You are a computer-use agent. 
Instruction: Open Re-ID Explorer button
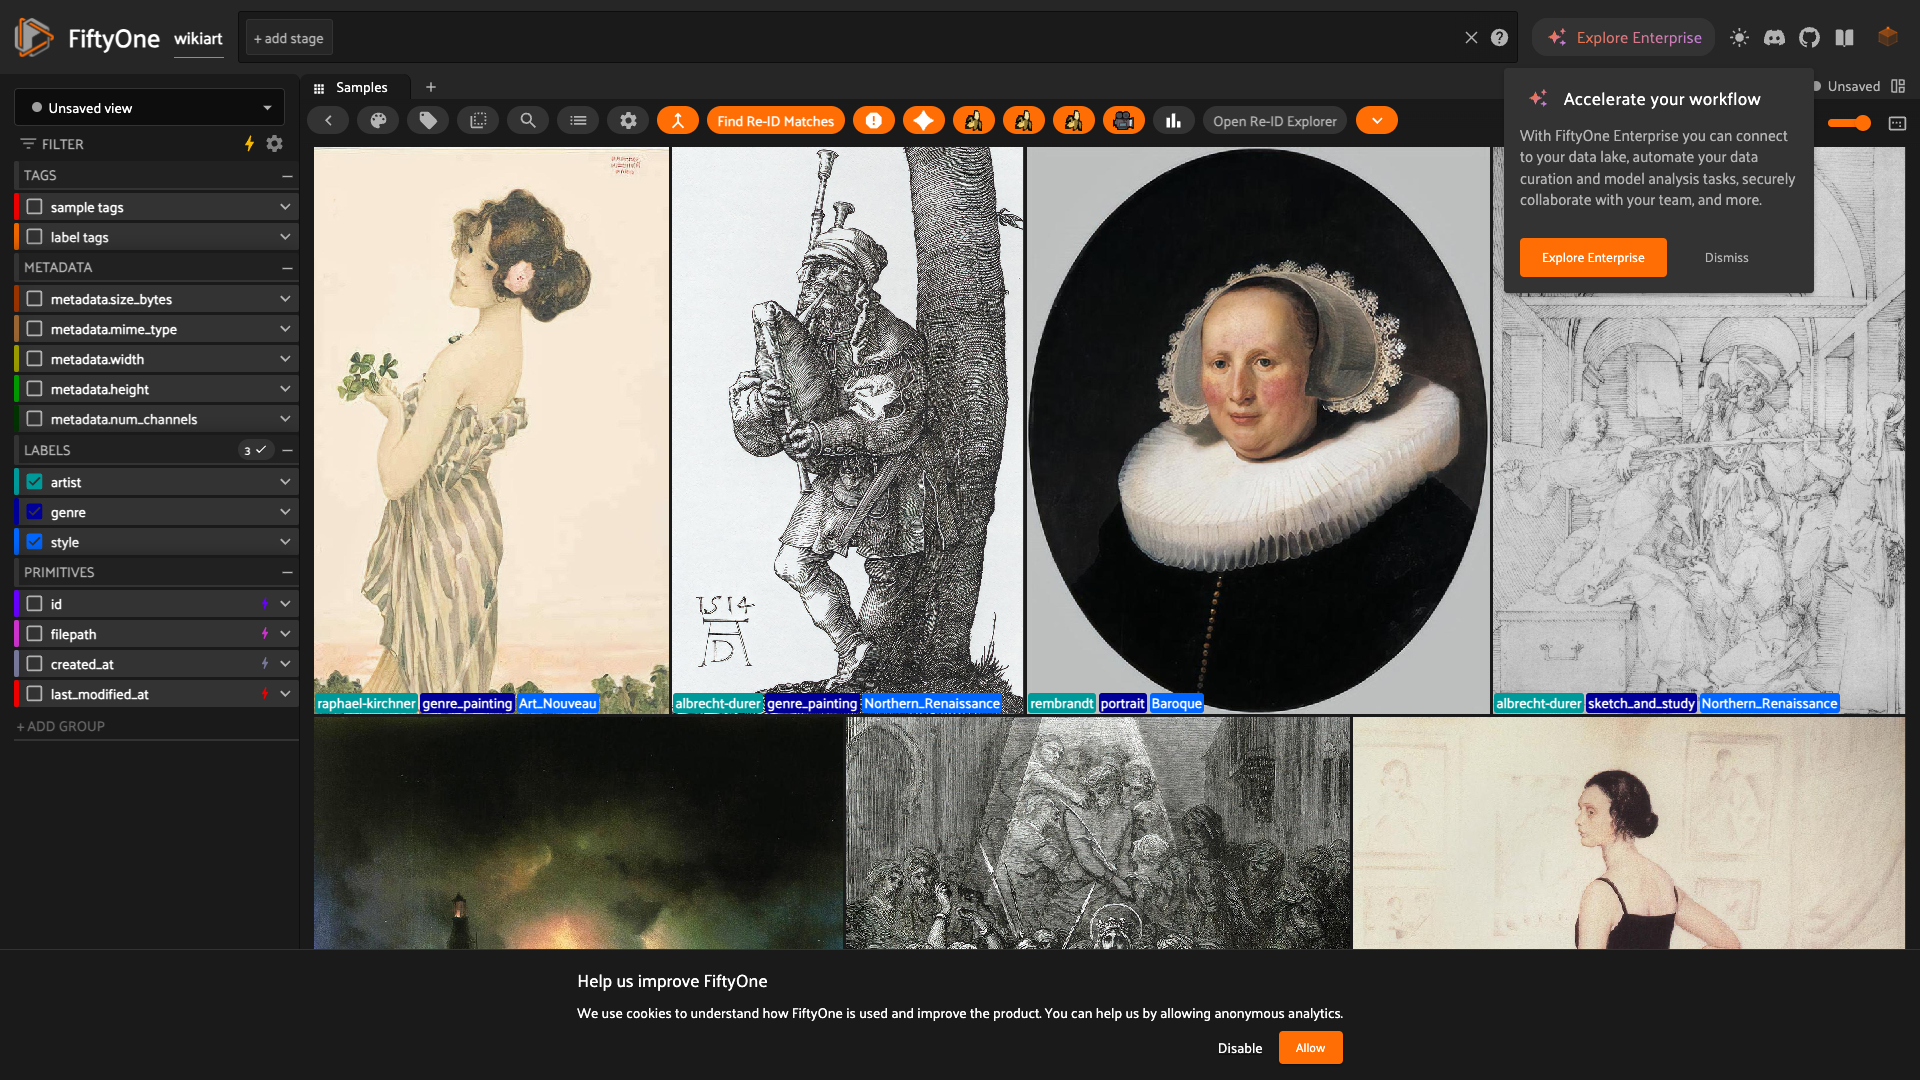1275,121
